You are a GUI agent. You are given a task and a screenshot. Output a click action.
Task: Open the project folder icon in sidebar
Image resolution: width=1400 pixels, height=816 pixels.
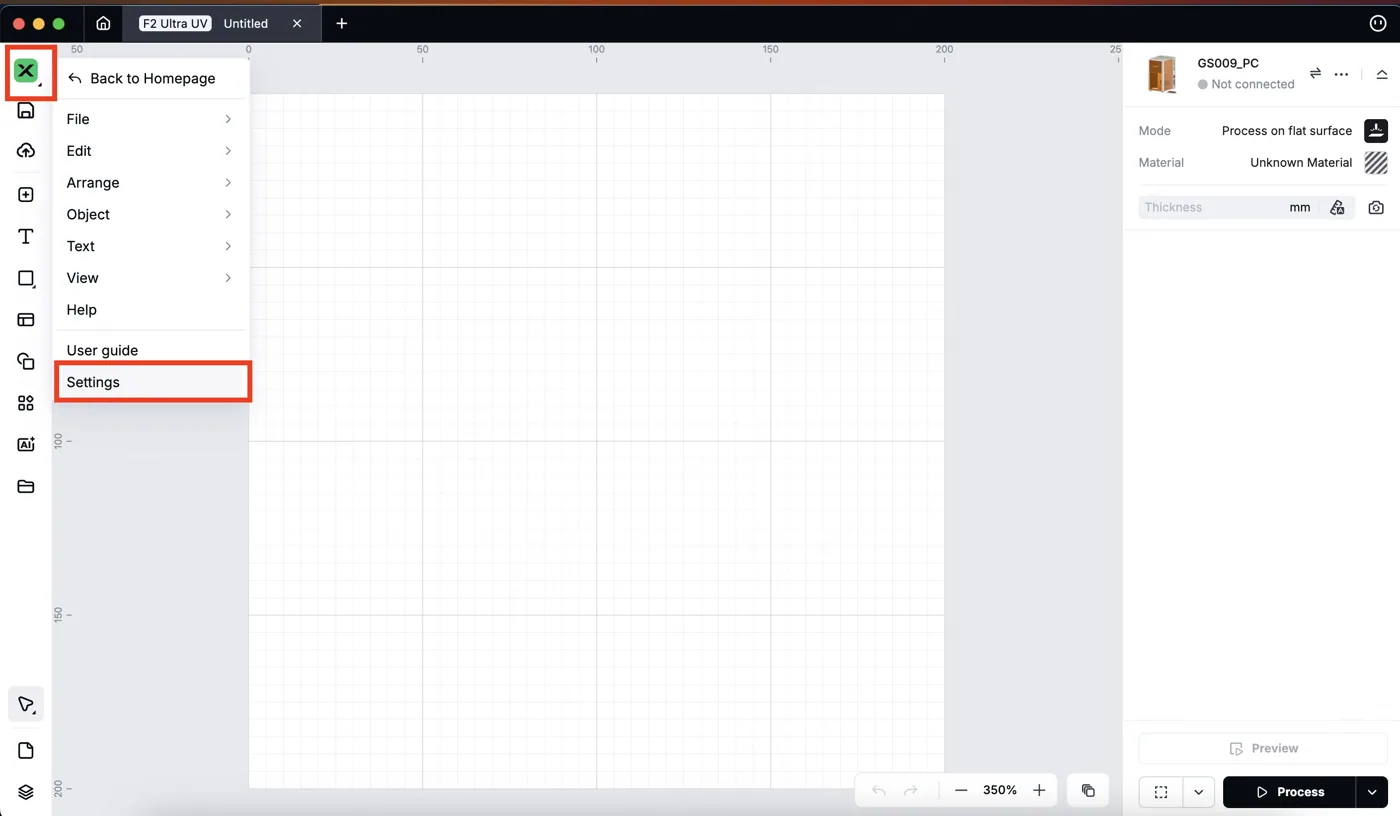tap(26, 487)
